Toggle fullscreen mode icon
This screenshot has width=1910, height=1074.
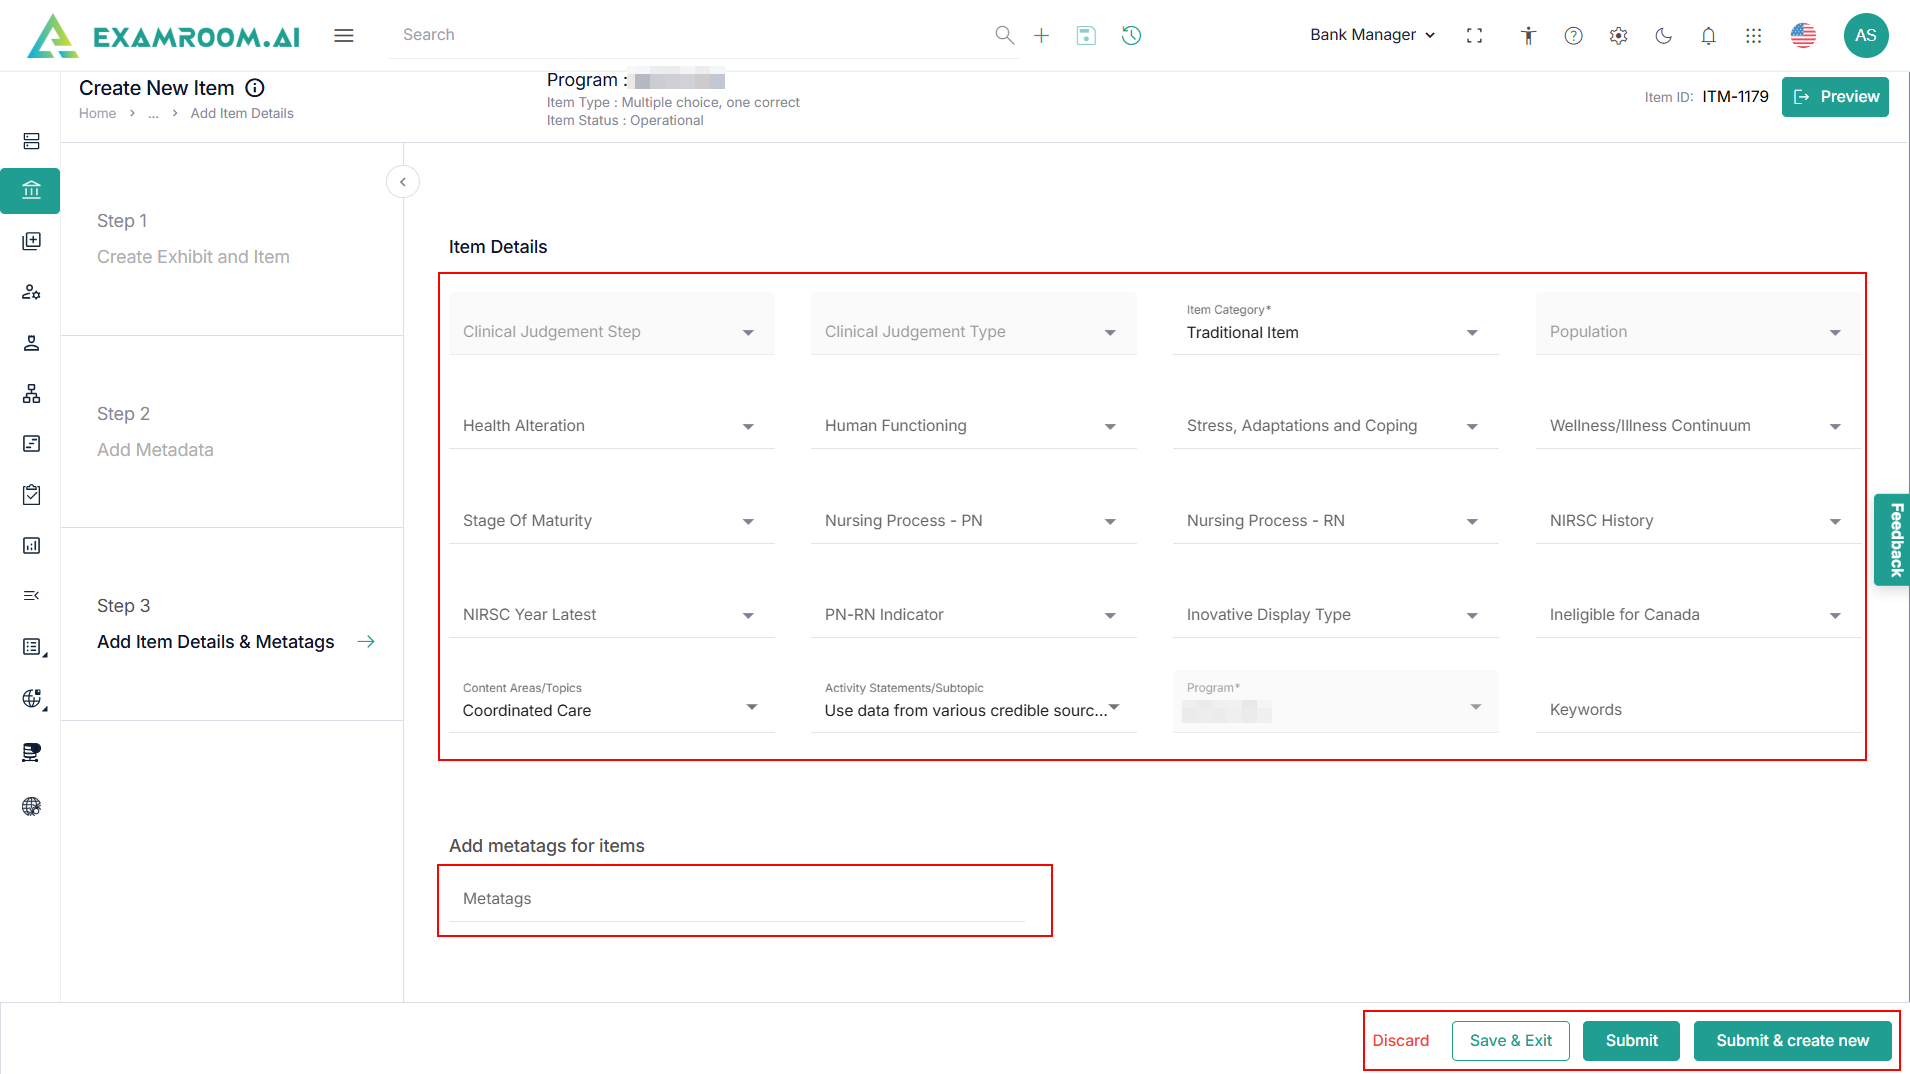[1474, 36]
